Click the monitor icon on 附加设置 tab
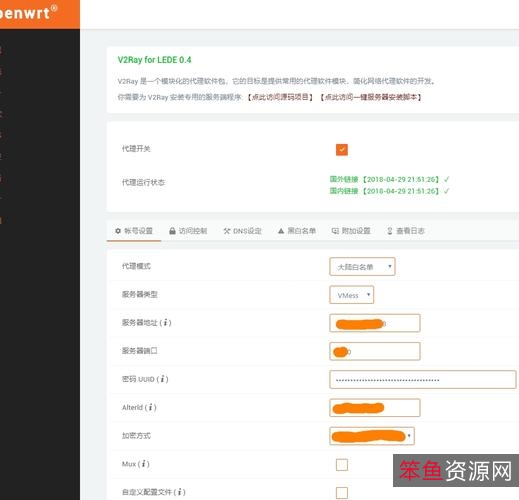 (x=335, y=231)
